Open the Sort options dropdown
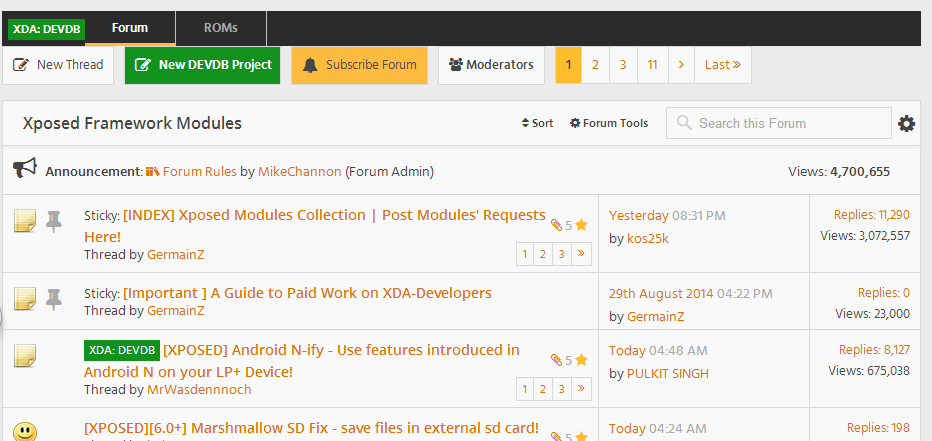The image size is (932, 441). (x=537, y=123)
